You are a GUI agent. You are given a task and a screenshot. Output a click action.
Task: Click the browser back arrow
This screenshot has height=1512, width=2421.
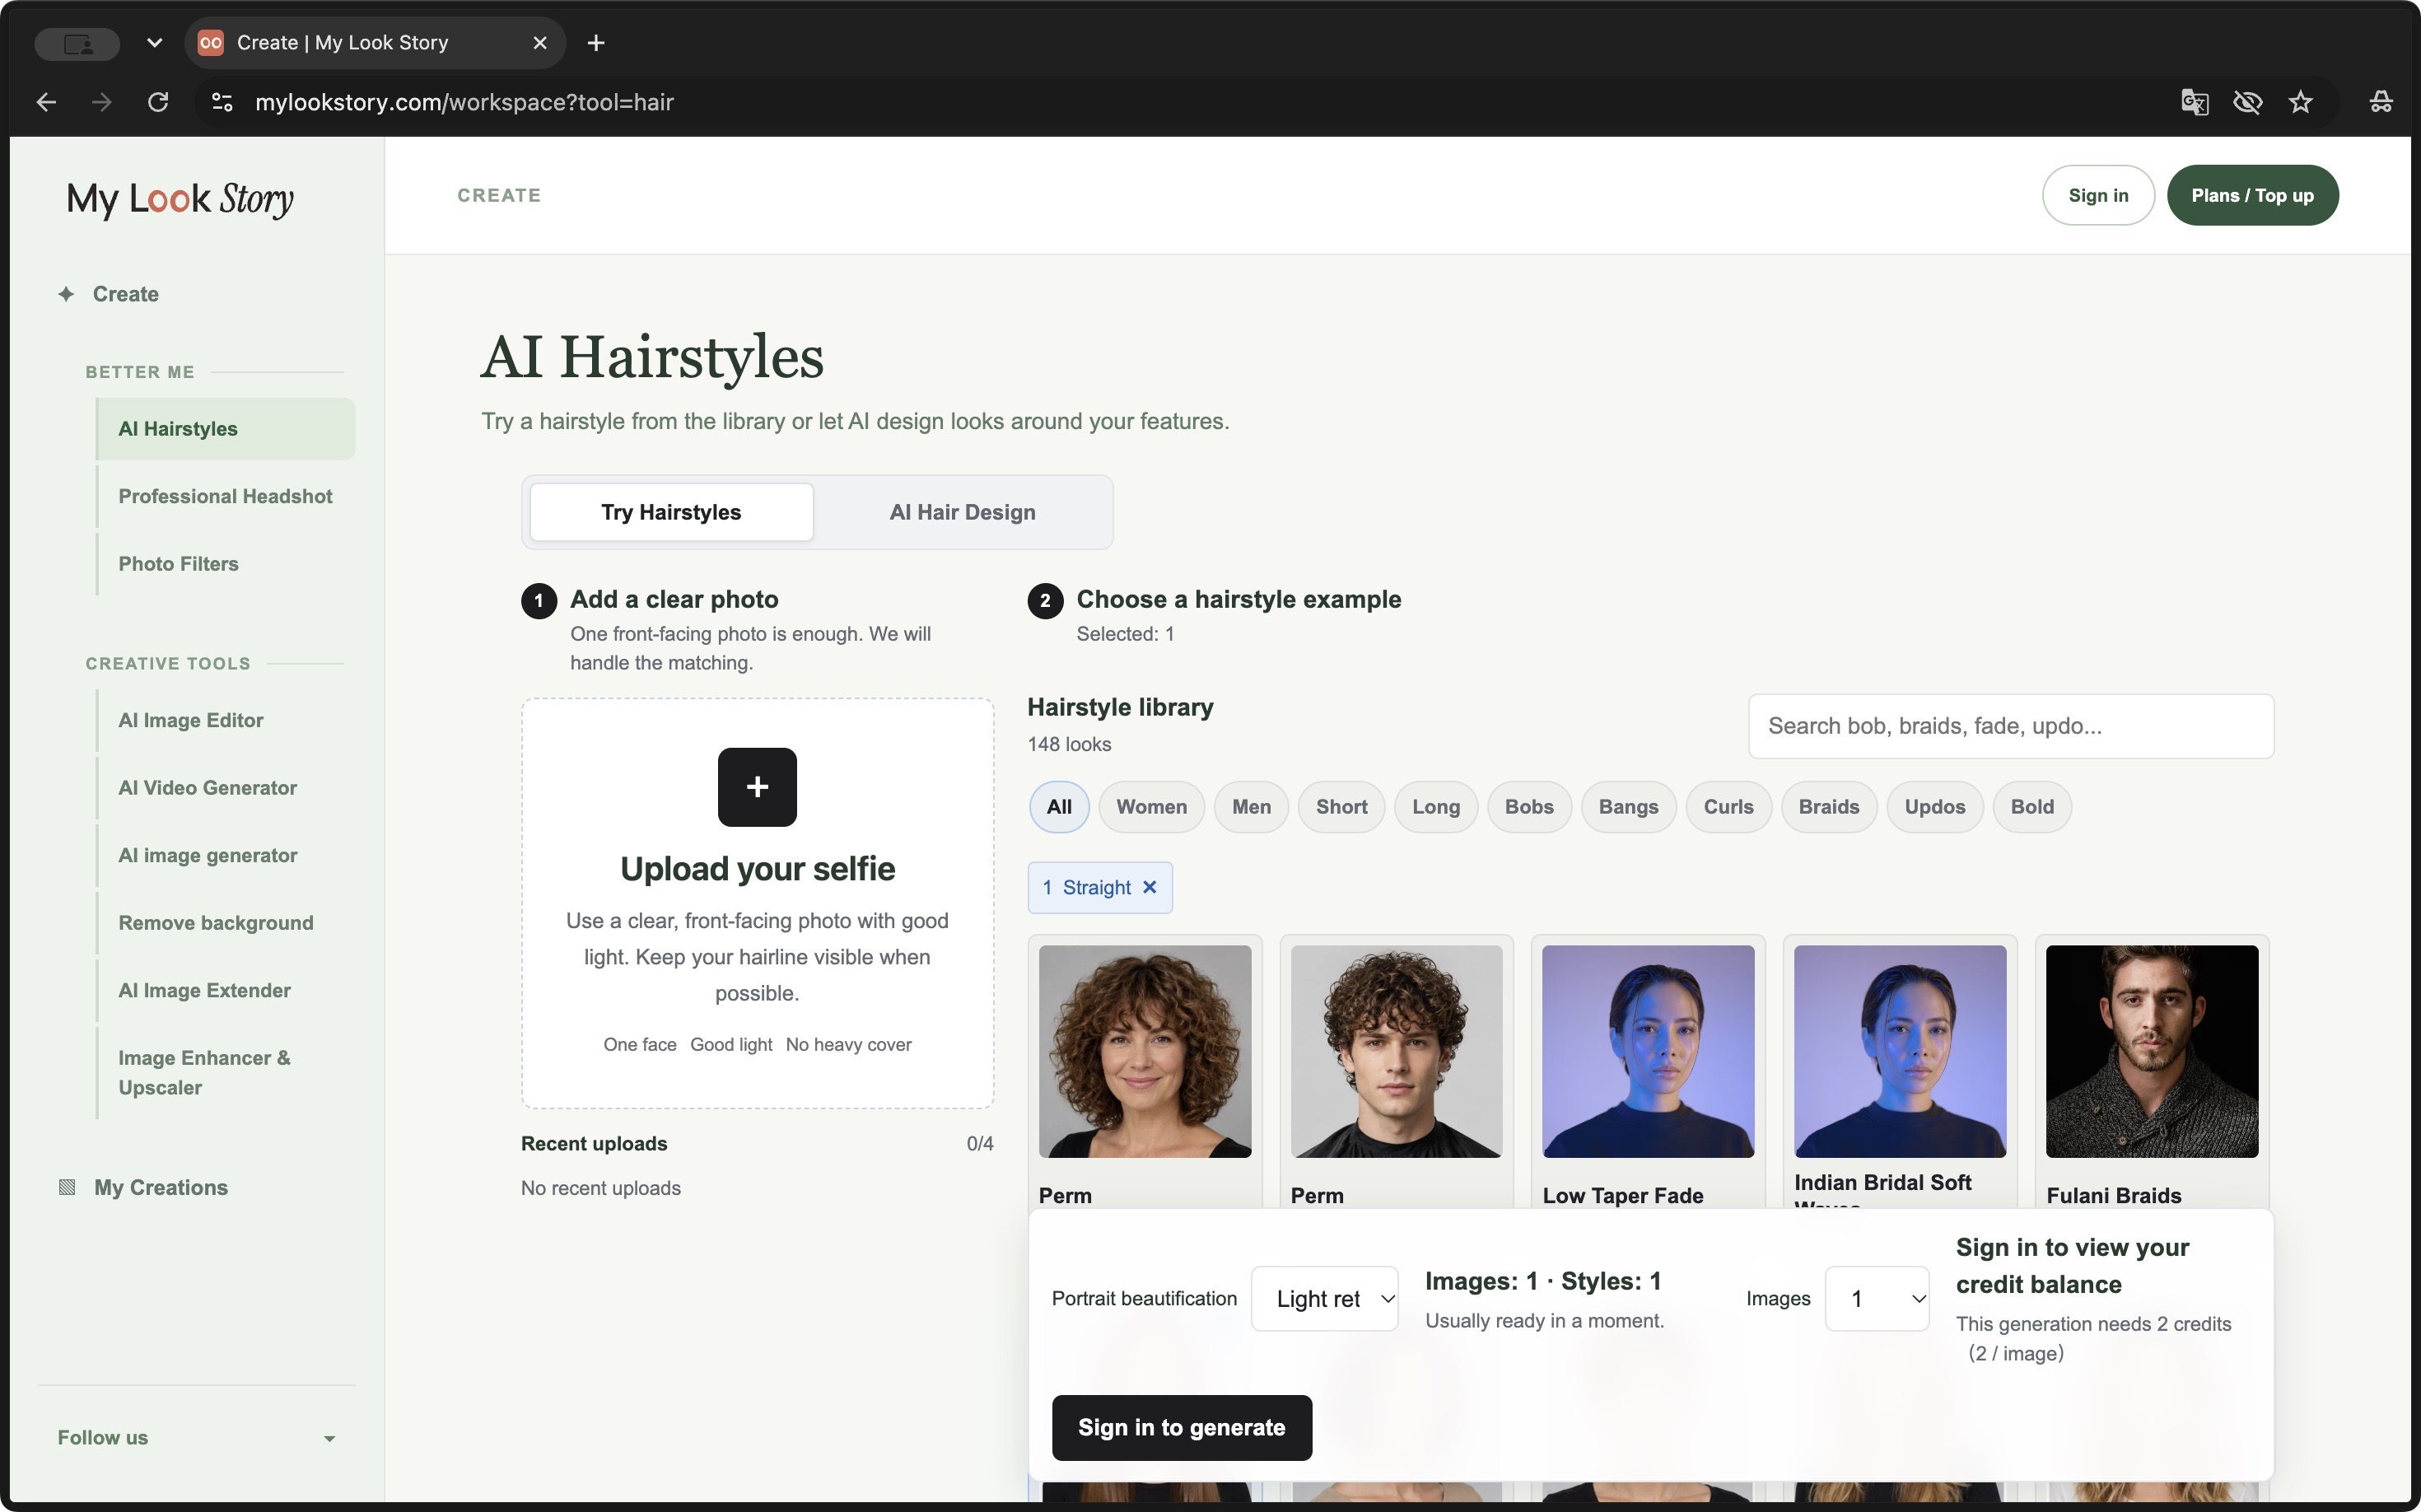(46, 102)
